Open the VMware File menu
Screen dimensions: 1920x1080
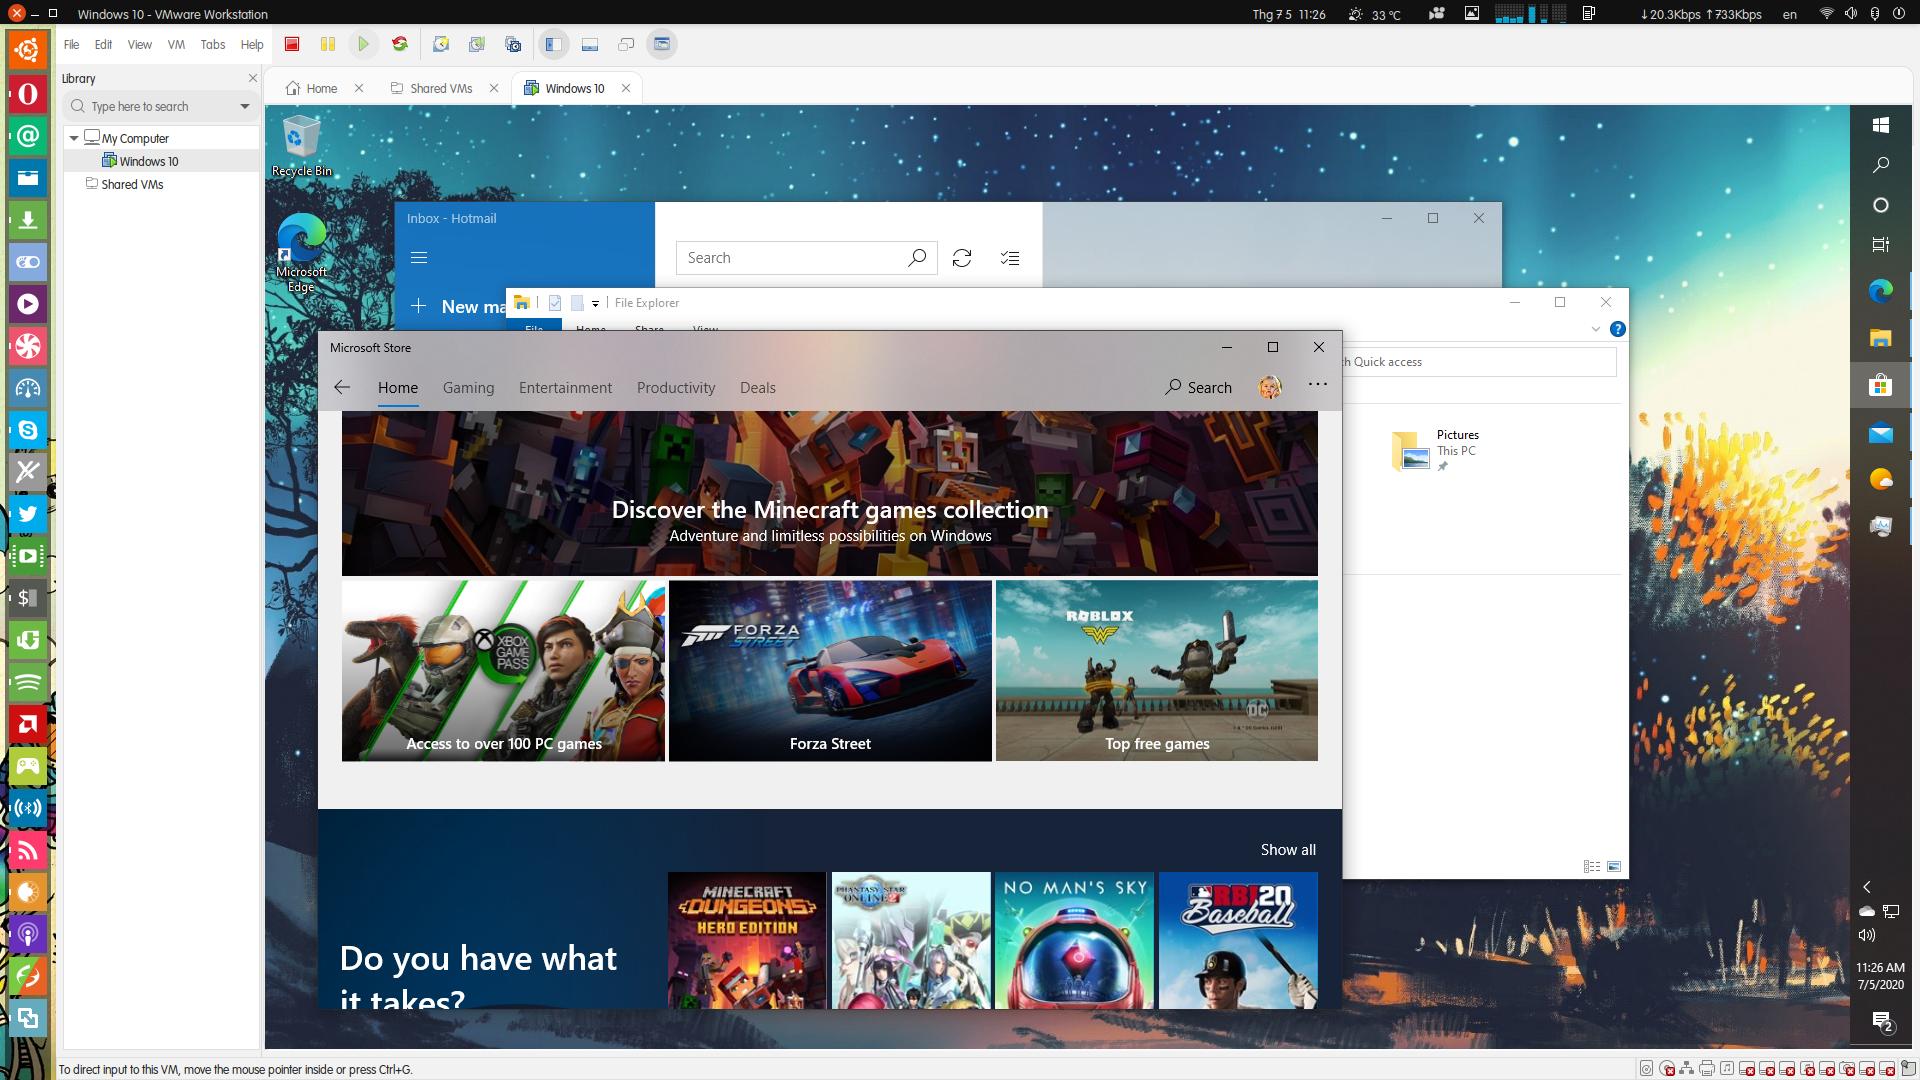tap(72, 45)
